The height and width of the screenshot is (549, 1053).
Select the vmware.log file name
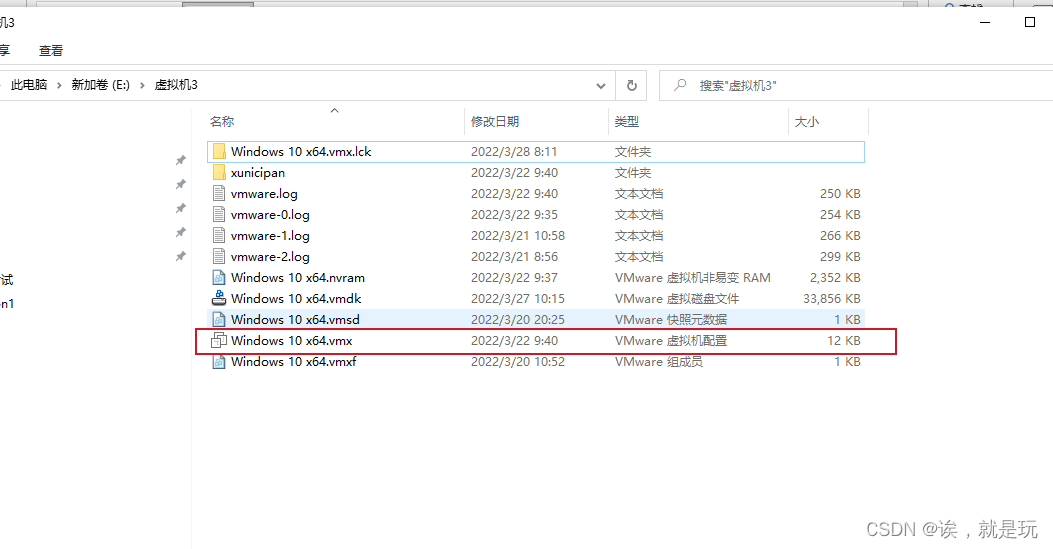[264, 193]
